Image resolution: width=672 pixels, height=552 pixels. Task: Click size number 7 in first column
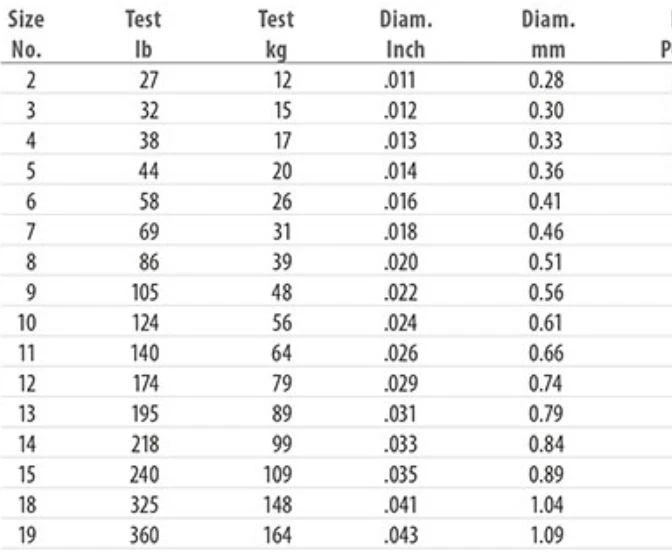[30, 232]
